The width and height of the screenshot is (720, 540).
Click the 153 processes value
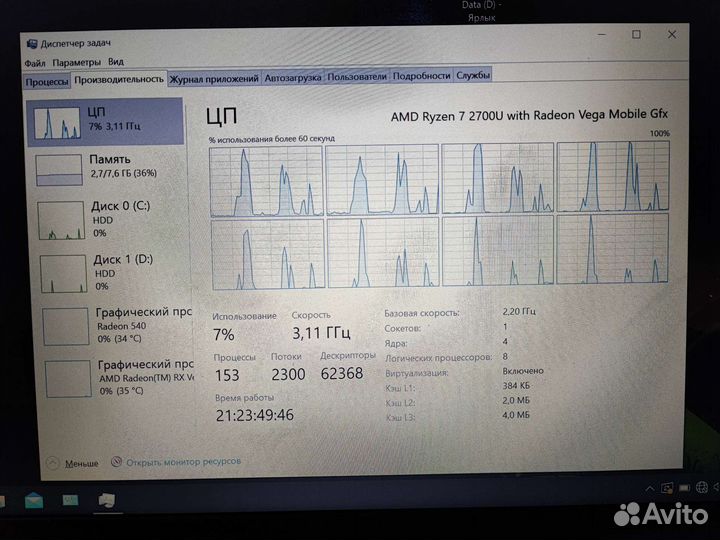pos(227,375)
